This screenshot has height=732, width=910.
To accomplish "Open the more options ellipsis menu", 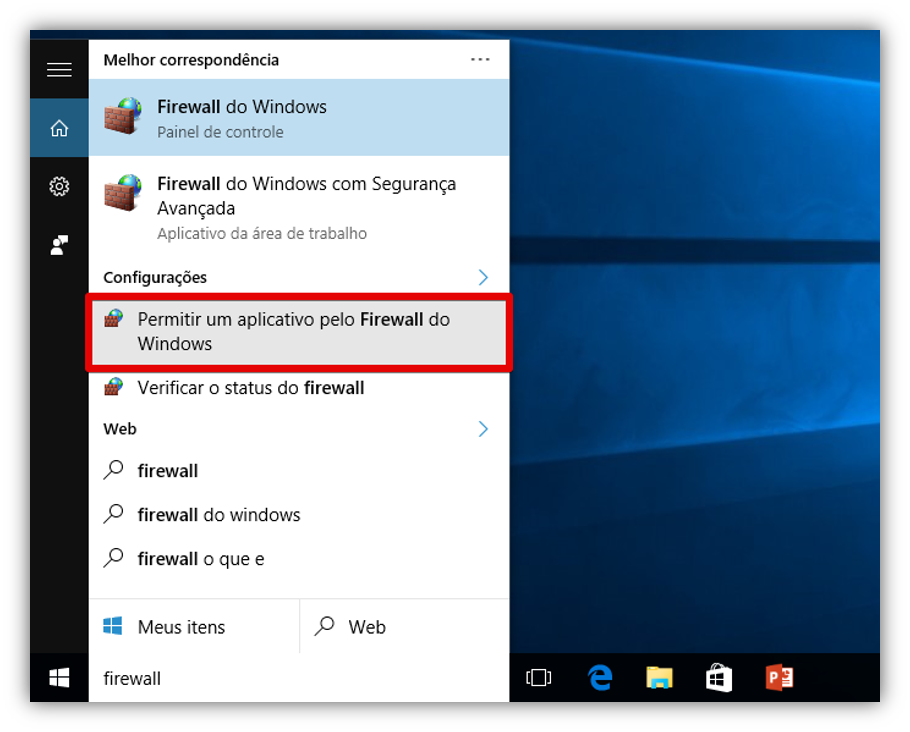I will (480, 59).
